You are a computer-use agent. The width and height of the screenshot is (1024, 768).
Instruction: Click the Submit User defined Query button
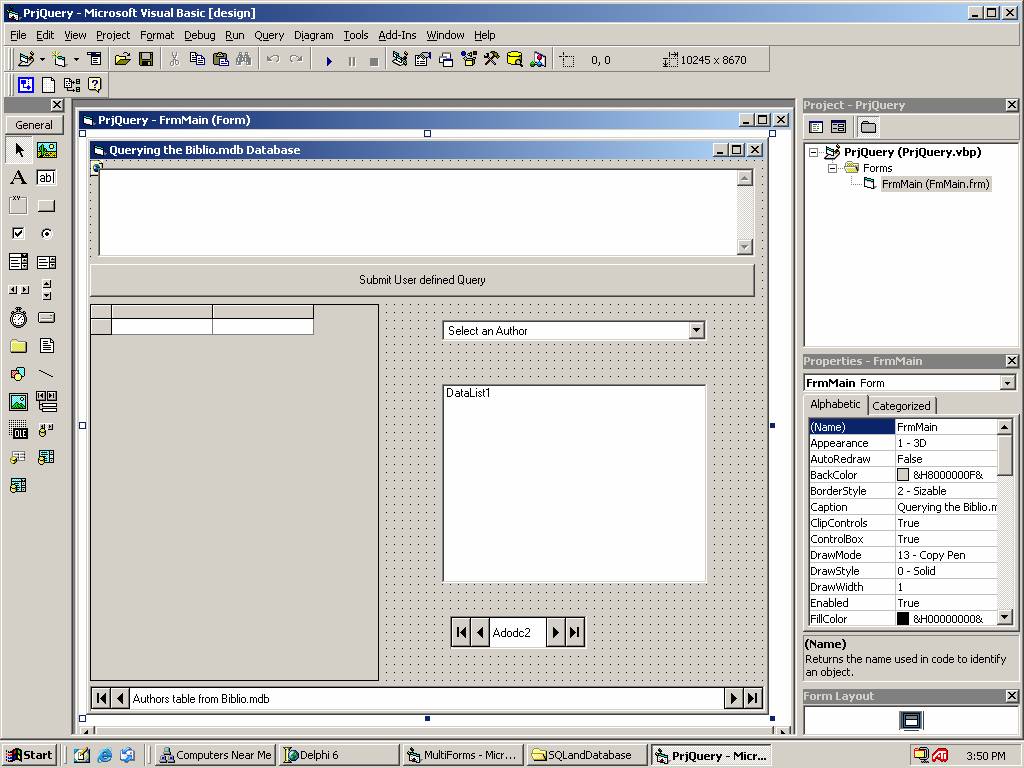(x=422, y=280)
